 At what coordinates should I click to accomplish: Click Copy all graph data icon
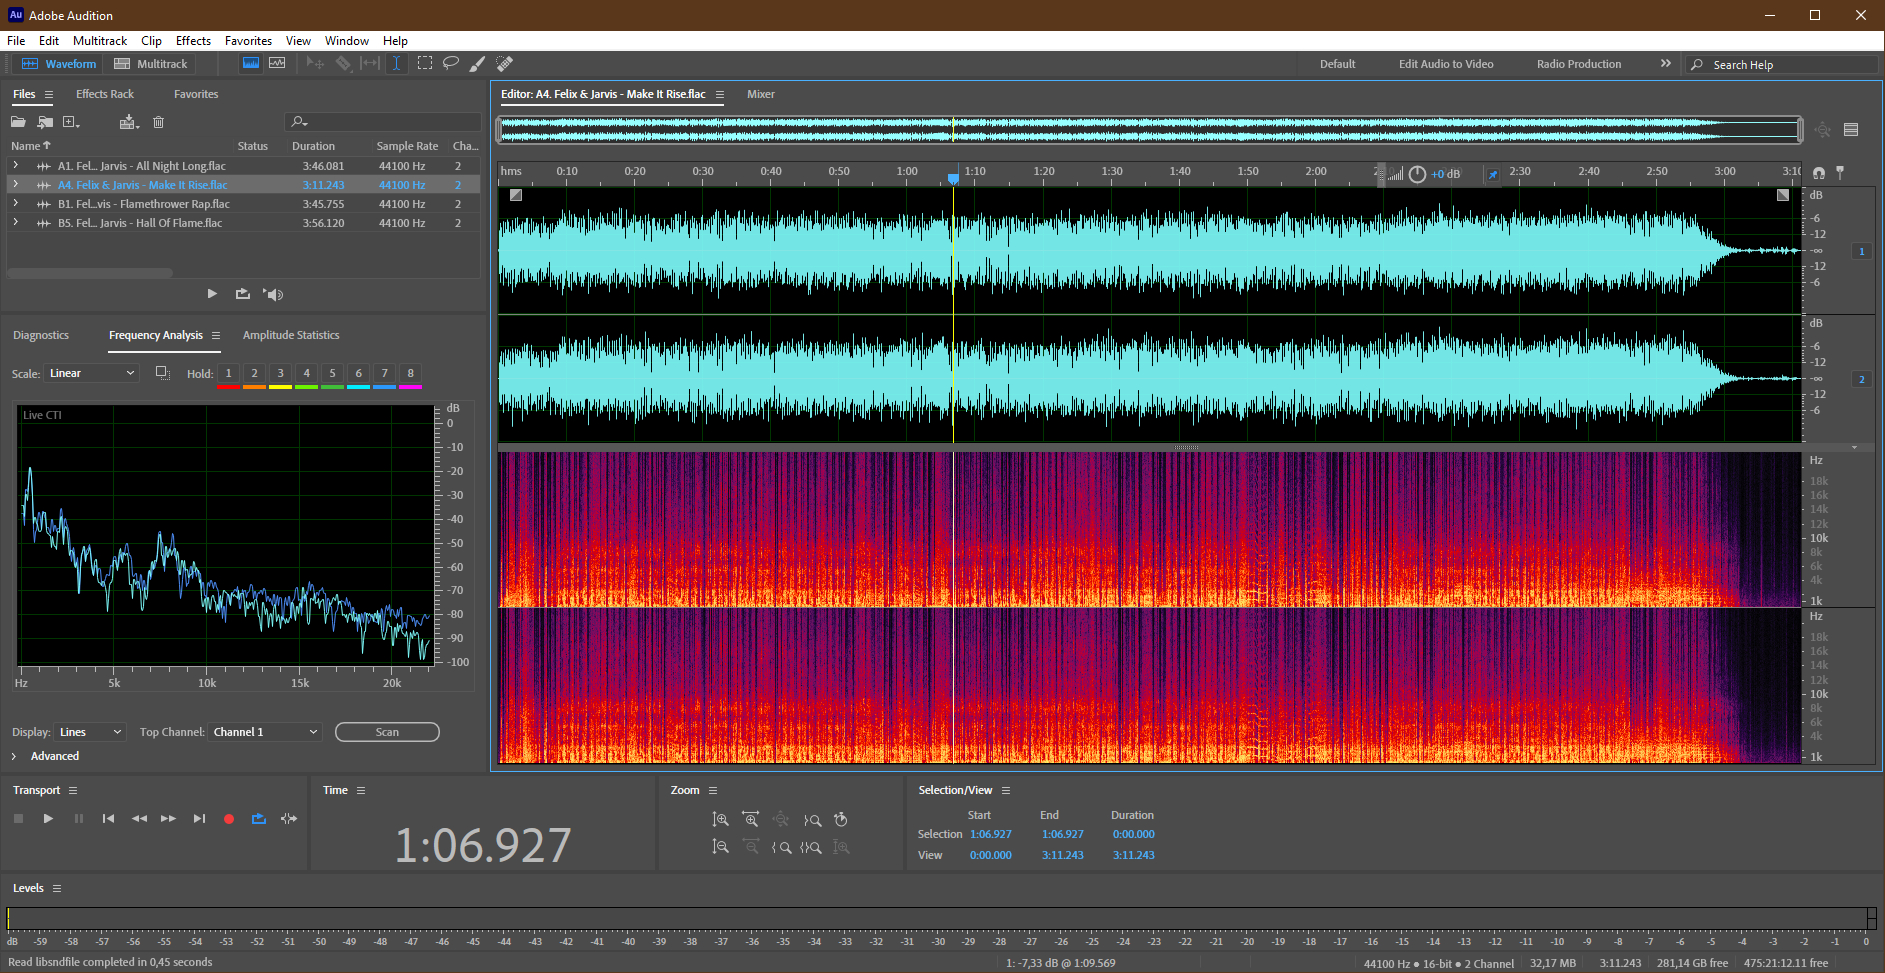coord(162,373)
